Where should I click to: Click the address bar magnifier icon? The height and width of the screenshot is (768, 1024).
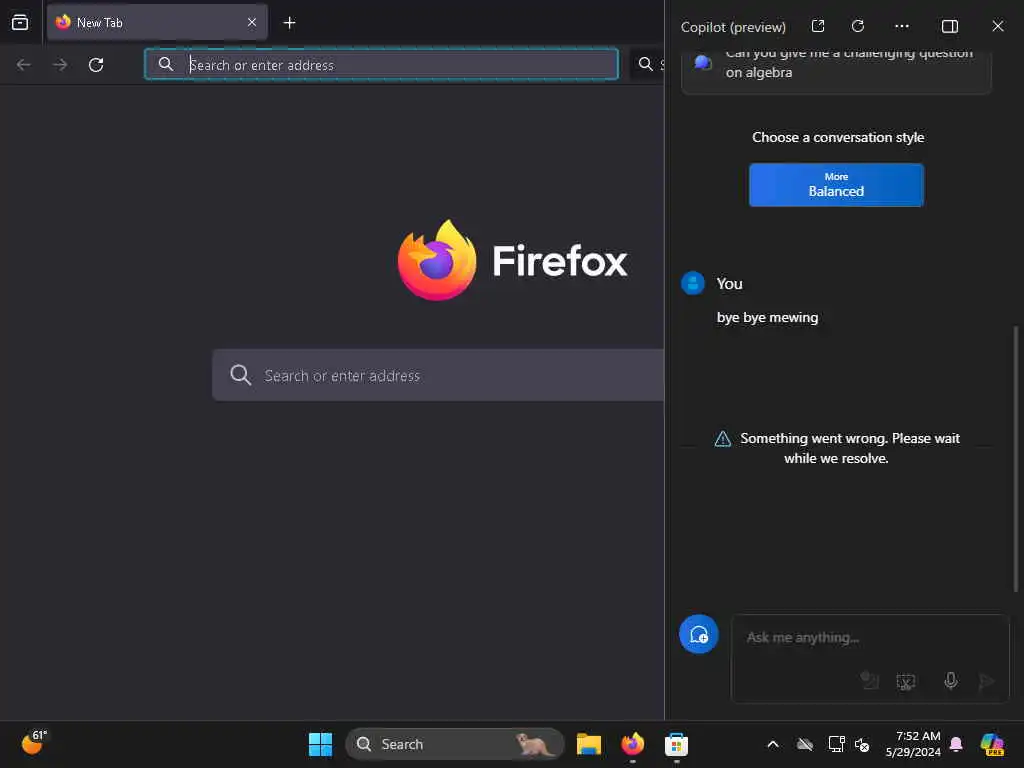pyautogui.click(x=166, y=64)
